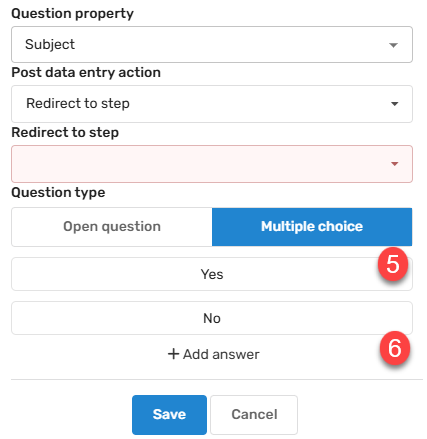Screen dimensions: 427x439
Task: Click the Yes answer field
Action: click(212, 274)
